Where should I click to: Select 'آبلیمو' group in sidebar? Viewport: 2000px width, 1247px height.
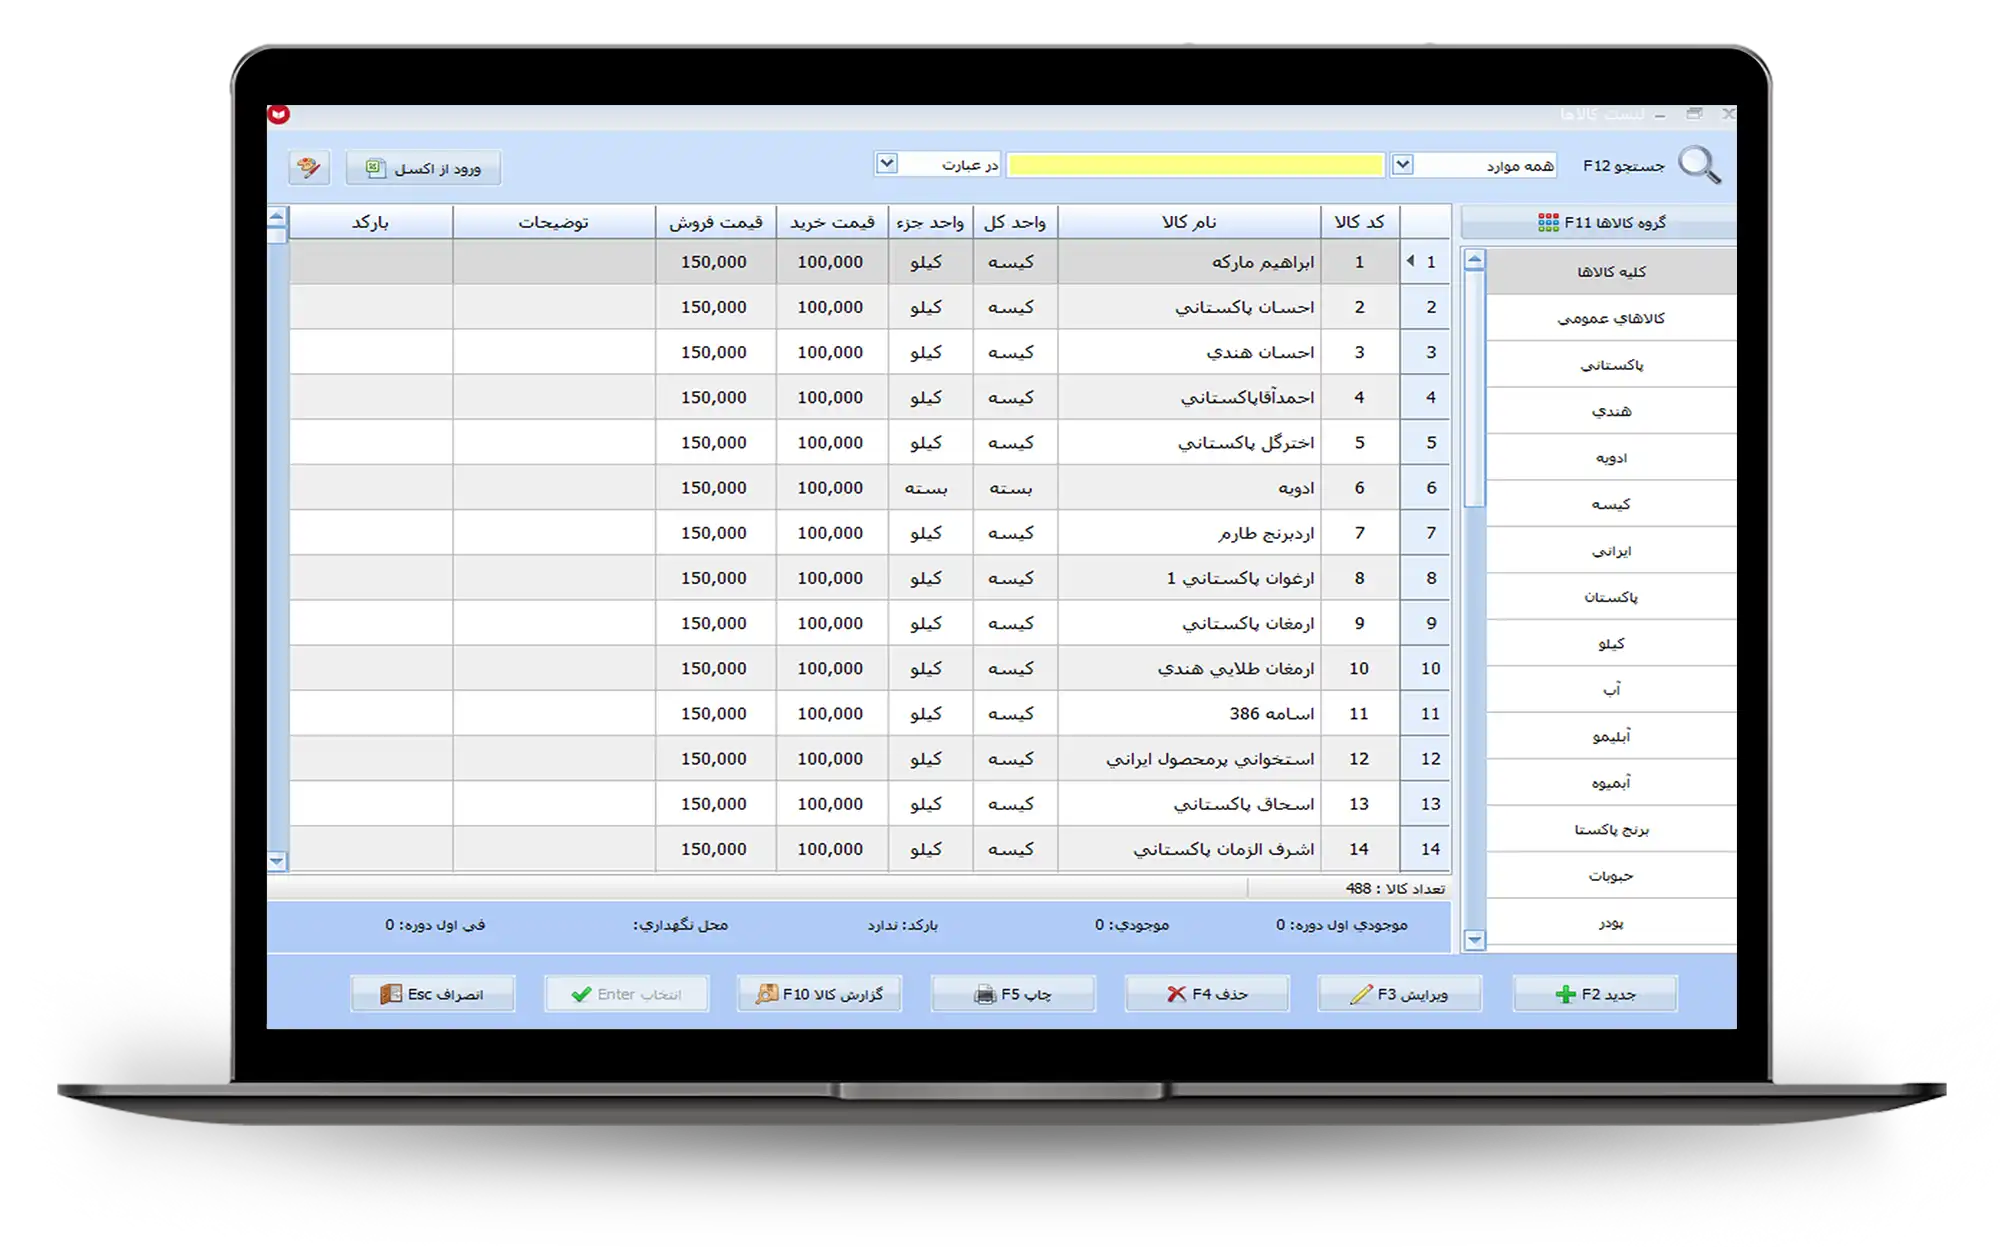pyautogui.click(x=1611, y=736)
